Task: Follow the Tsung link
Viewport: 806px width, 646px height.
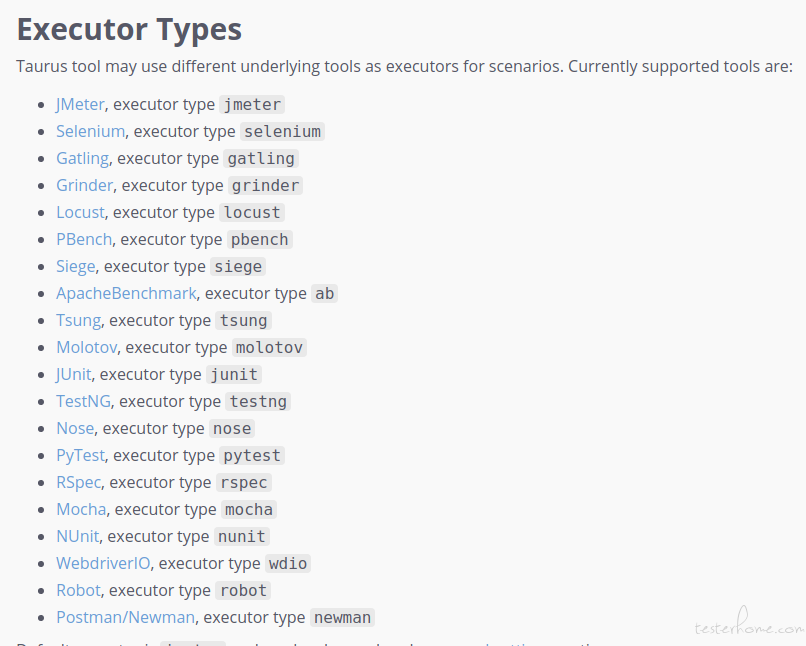Action: coord(78,320)
